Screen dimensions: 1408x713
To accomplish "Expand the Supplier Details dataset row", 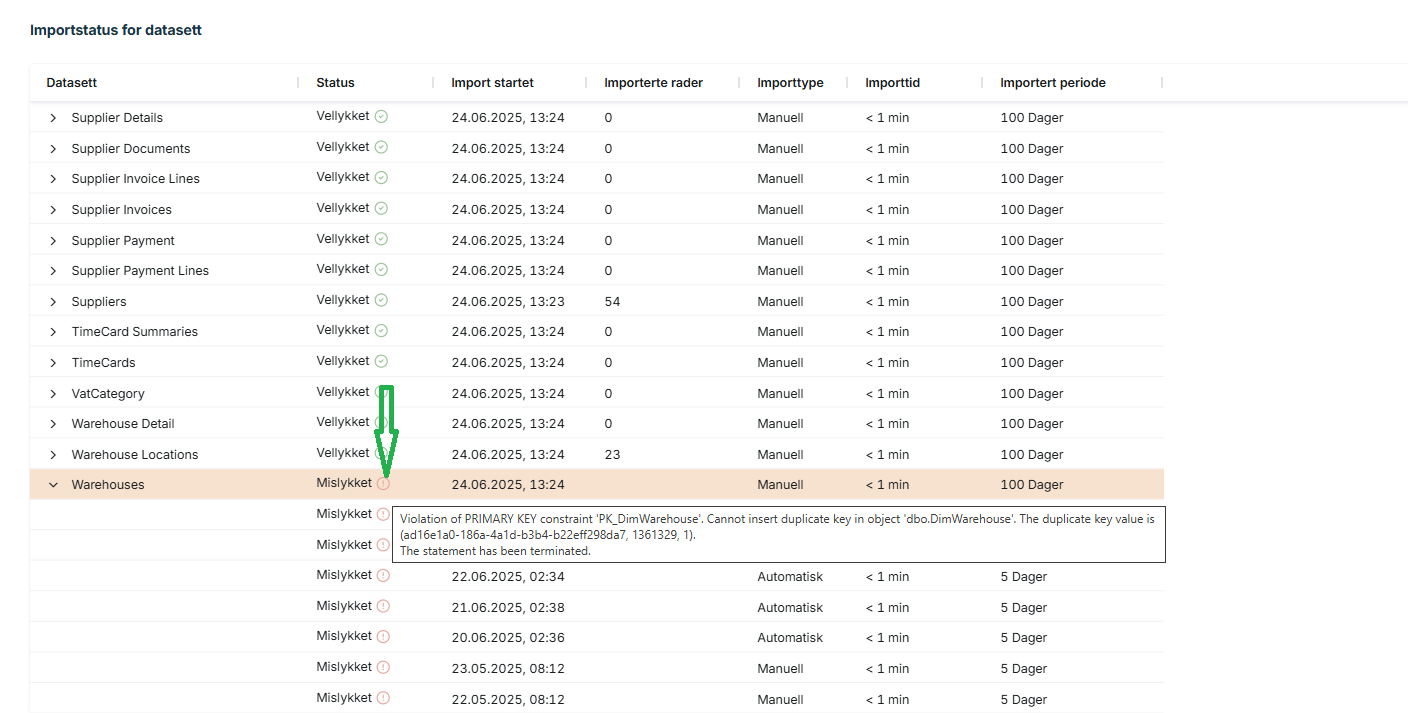I will click(54, 118).
